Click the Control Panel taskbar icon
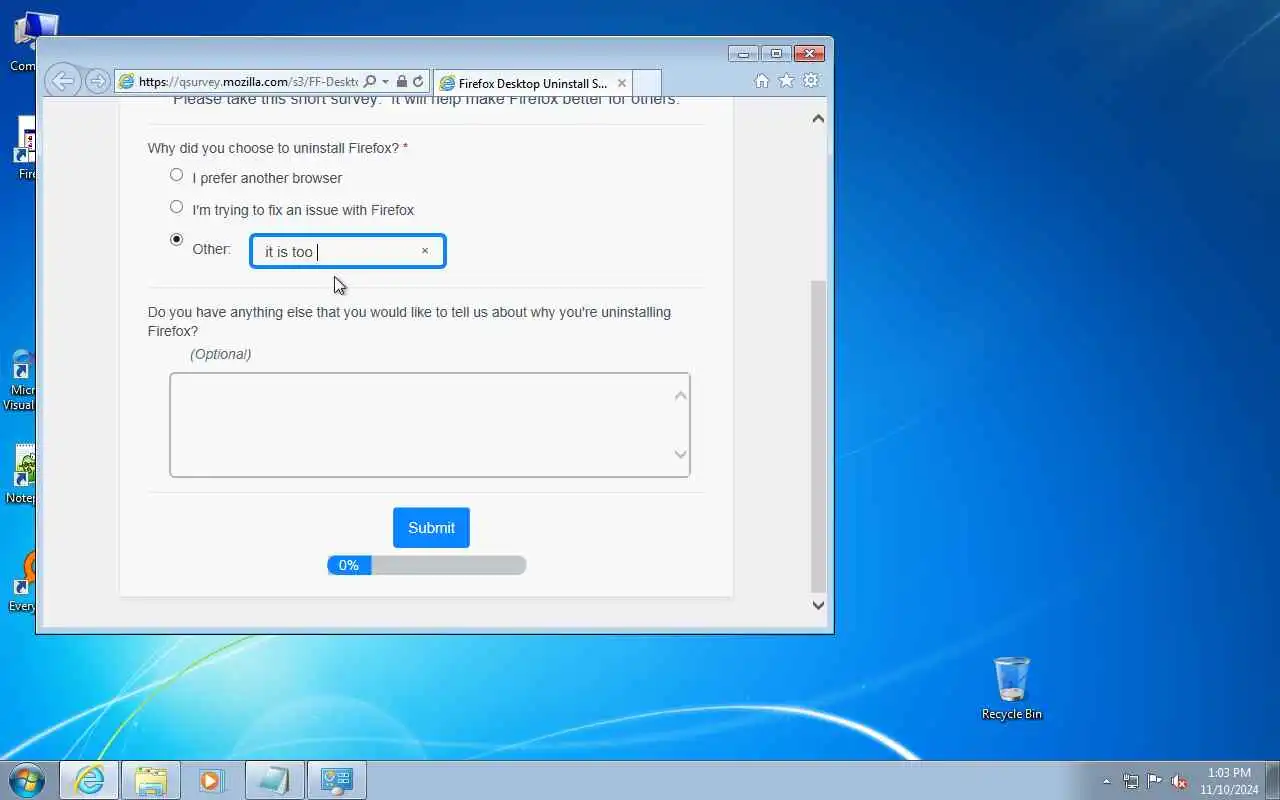Screen dimensions: 1280x800 coord(336,780)
